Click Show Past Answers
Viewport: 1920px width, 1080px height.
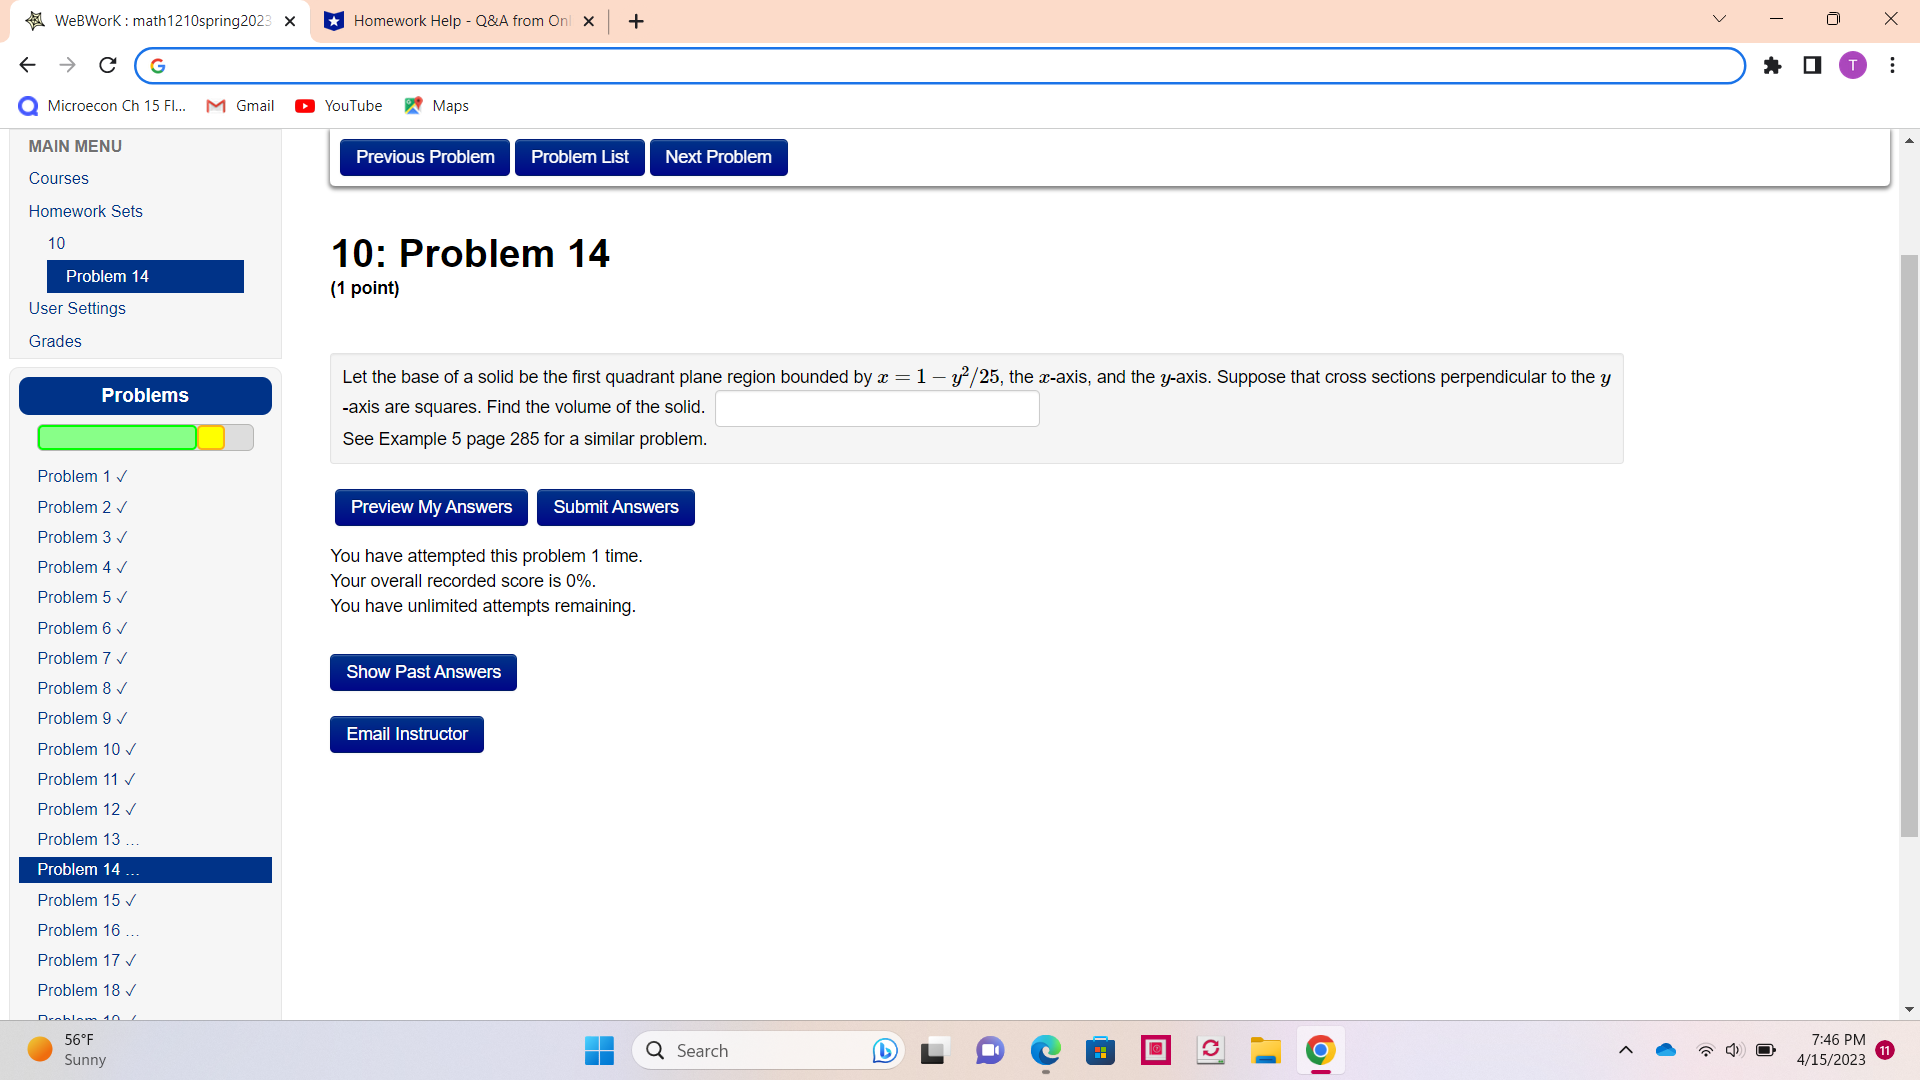click(x=423, y=672)
